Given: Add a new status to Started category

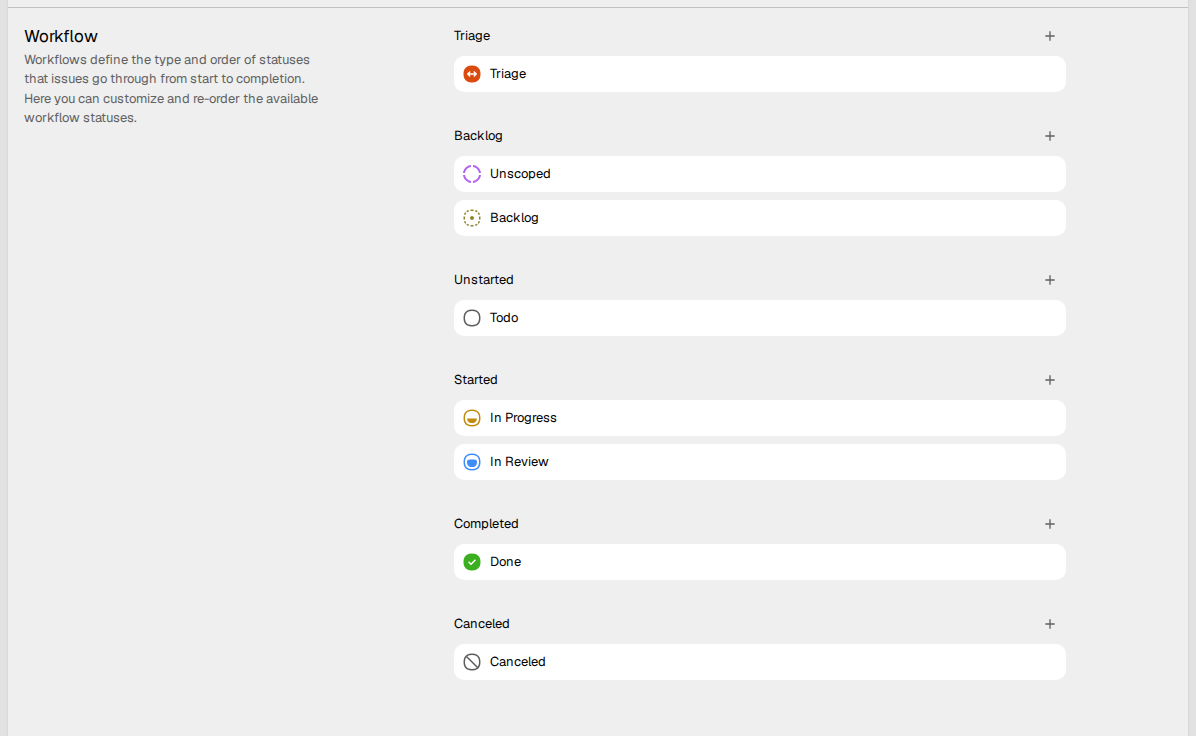Looking at the screenshot, I should coord(1050,380).
